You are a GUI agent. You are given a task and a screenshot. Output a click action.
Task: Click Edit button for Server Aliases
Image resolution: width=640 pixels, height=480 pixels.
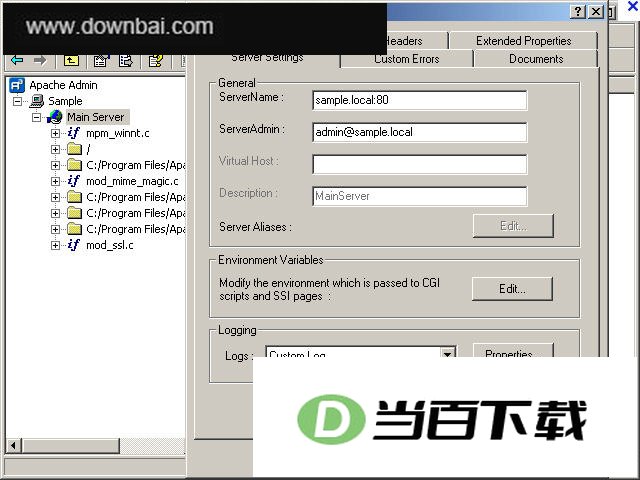(x=513, y=225)
